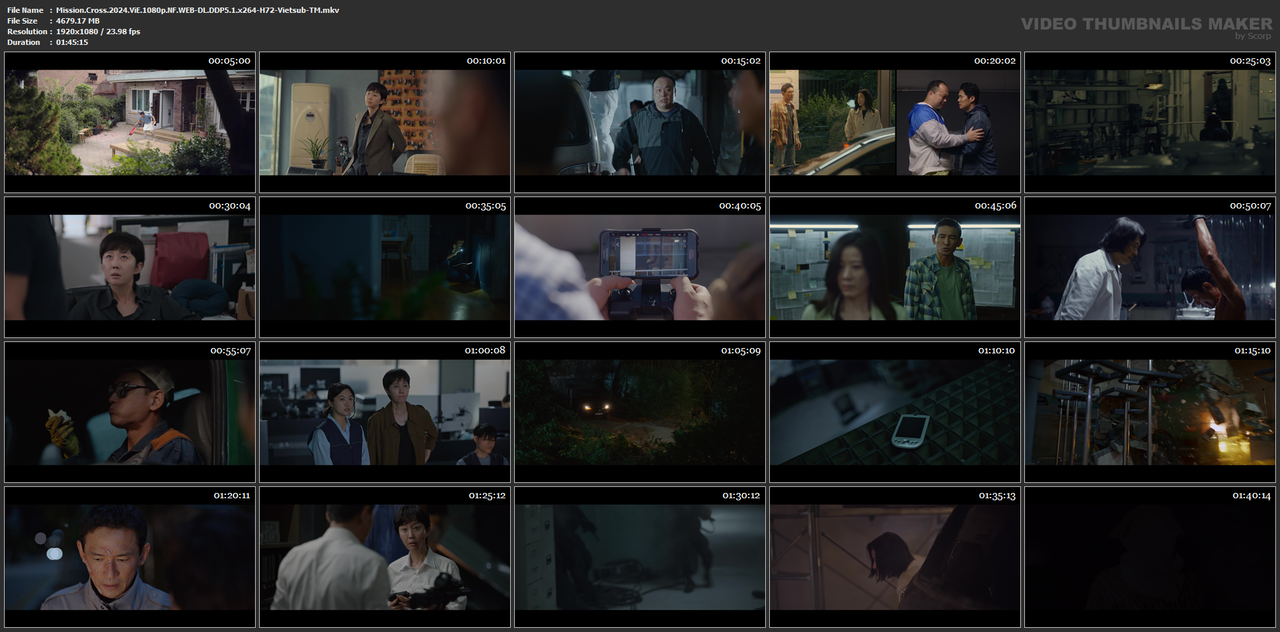Open the frame at 01:10:10

pyautogui.click(x=895, y=412)
